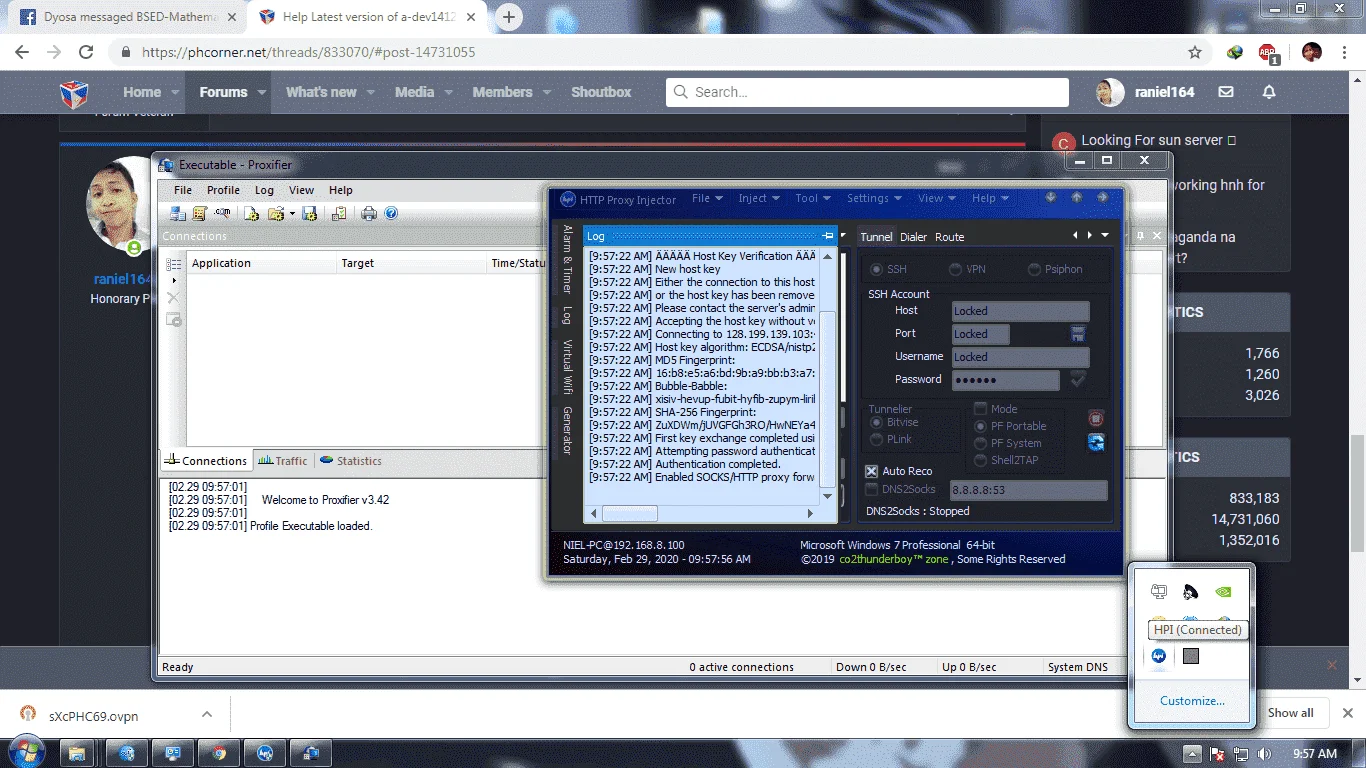
Task: Toggle the Auto Reco checkbox
Action: [x=872, y=471]
